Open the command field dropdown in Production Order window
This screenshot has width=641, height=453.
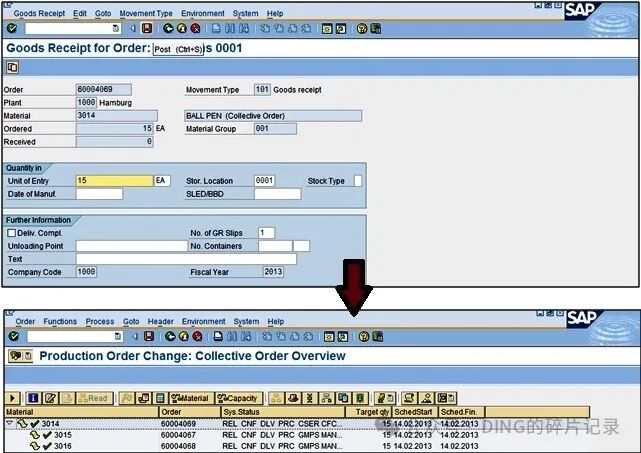[x=118, y=336]
